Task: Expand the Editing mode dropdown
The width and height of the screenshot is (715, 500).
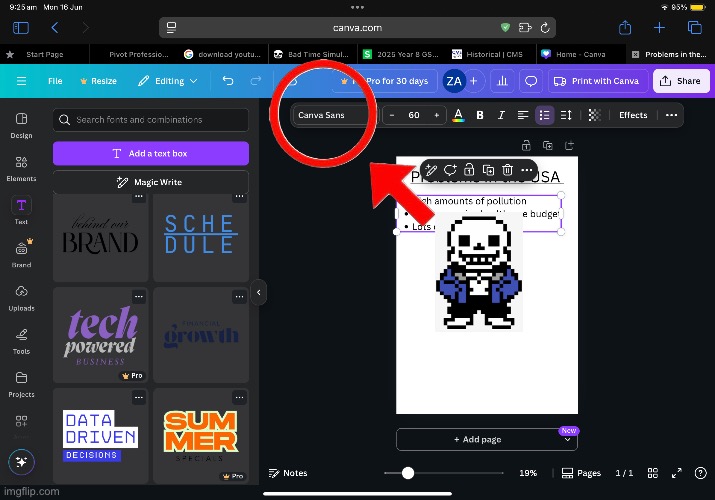Action: coord(168,81)
